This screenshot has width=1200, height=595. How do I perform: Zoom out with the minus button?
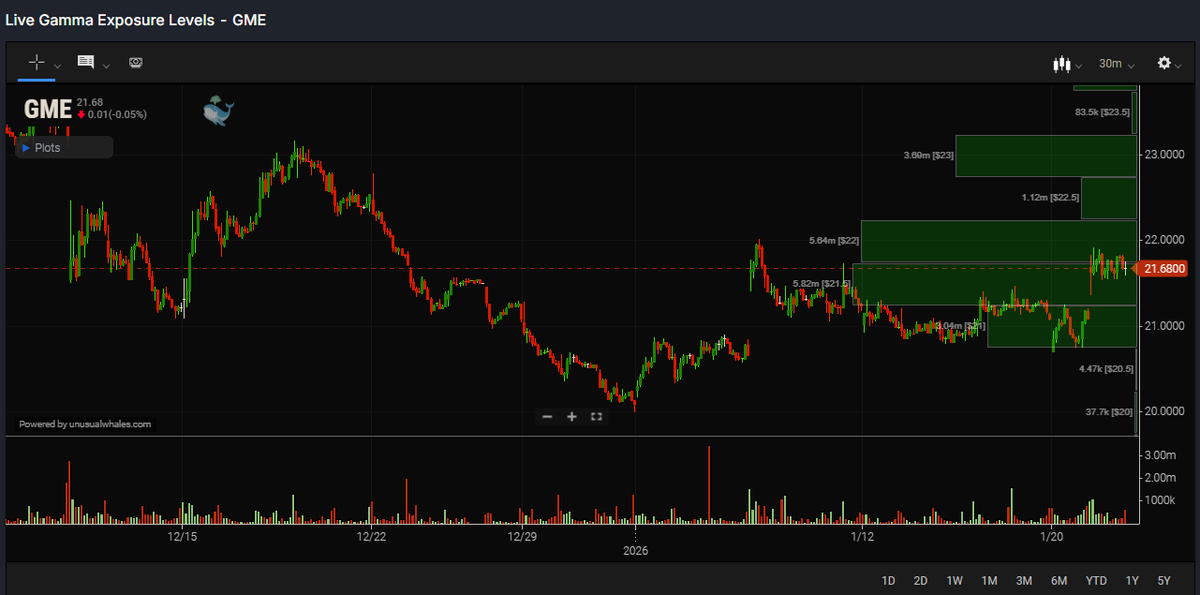click(547, 416)
